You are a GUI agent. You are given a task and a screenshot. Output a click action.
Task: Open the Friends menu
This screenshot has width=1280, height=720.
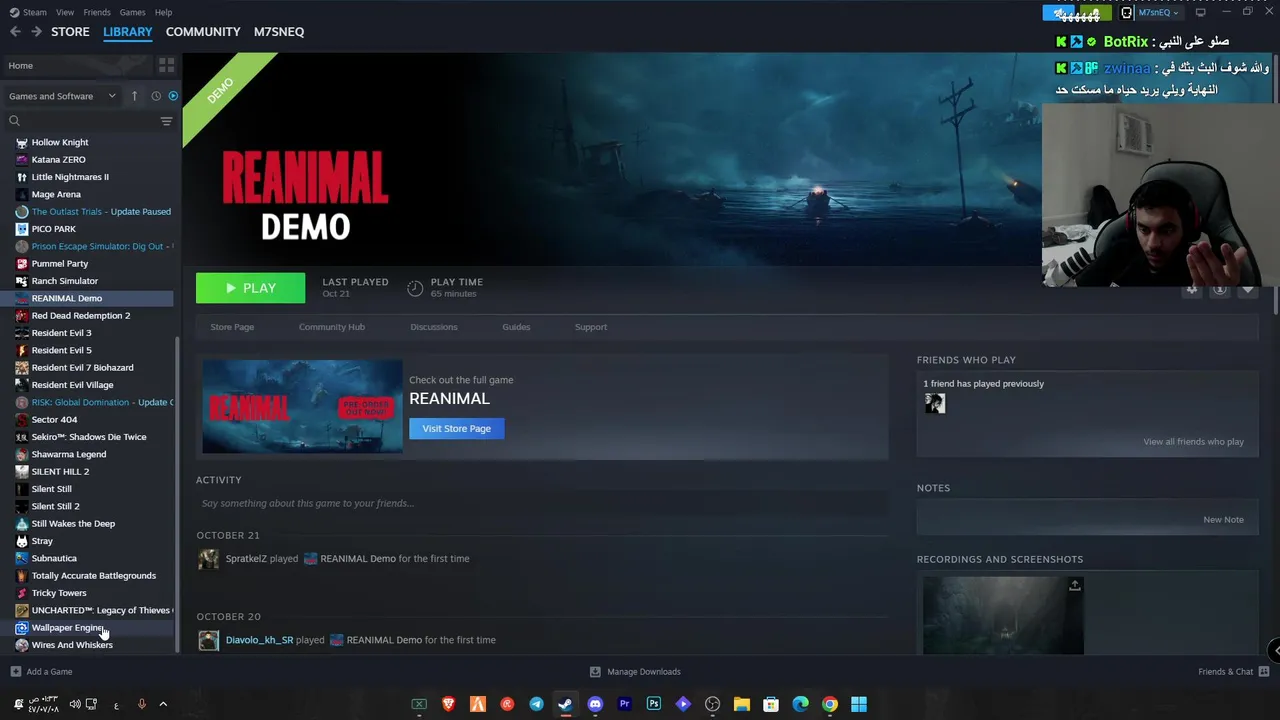pos(97,12)
